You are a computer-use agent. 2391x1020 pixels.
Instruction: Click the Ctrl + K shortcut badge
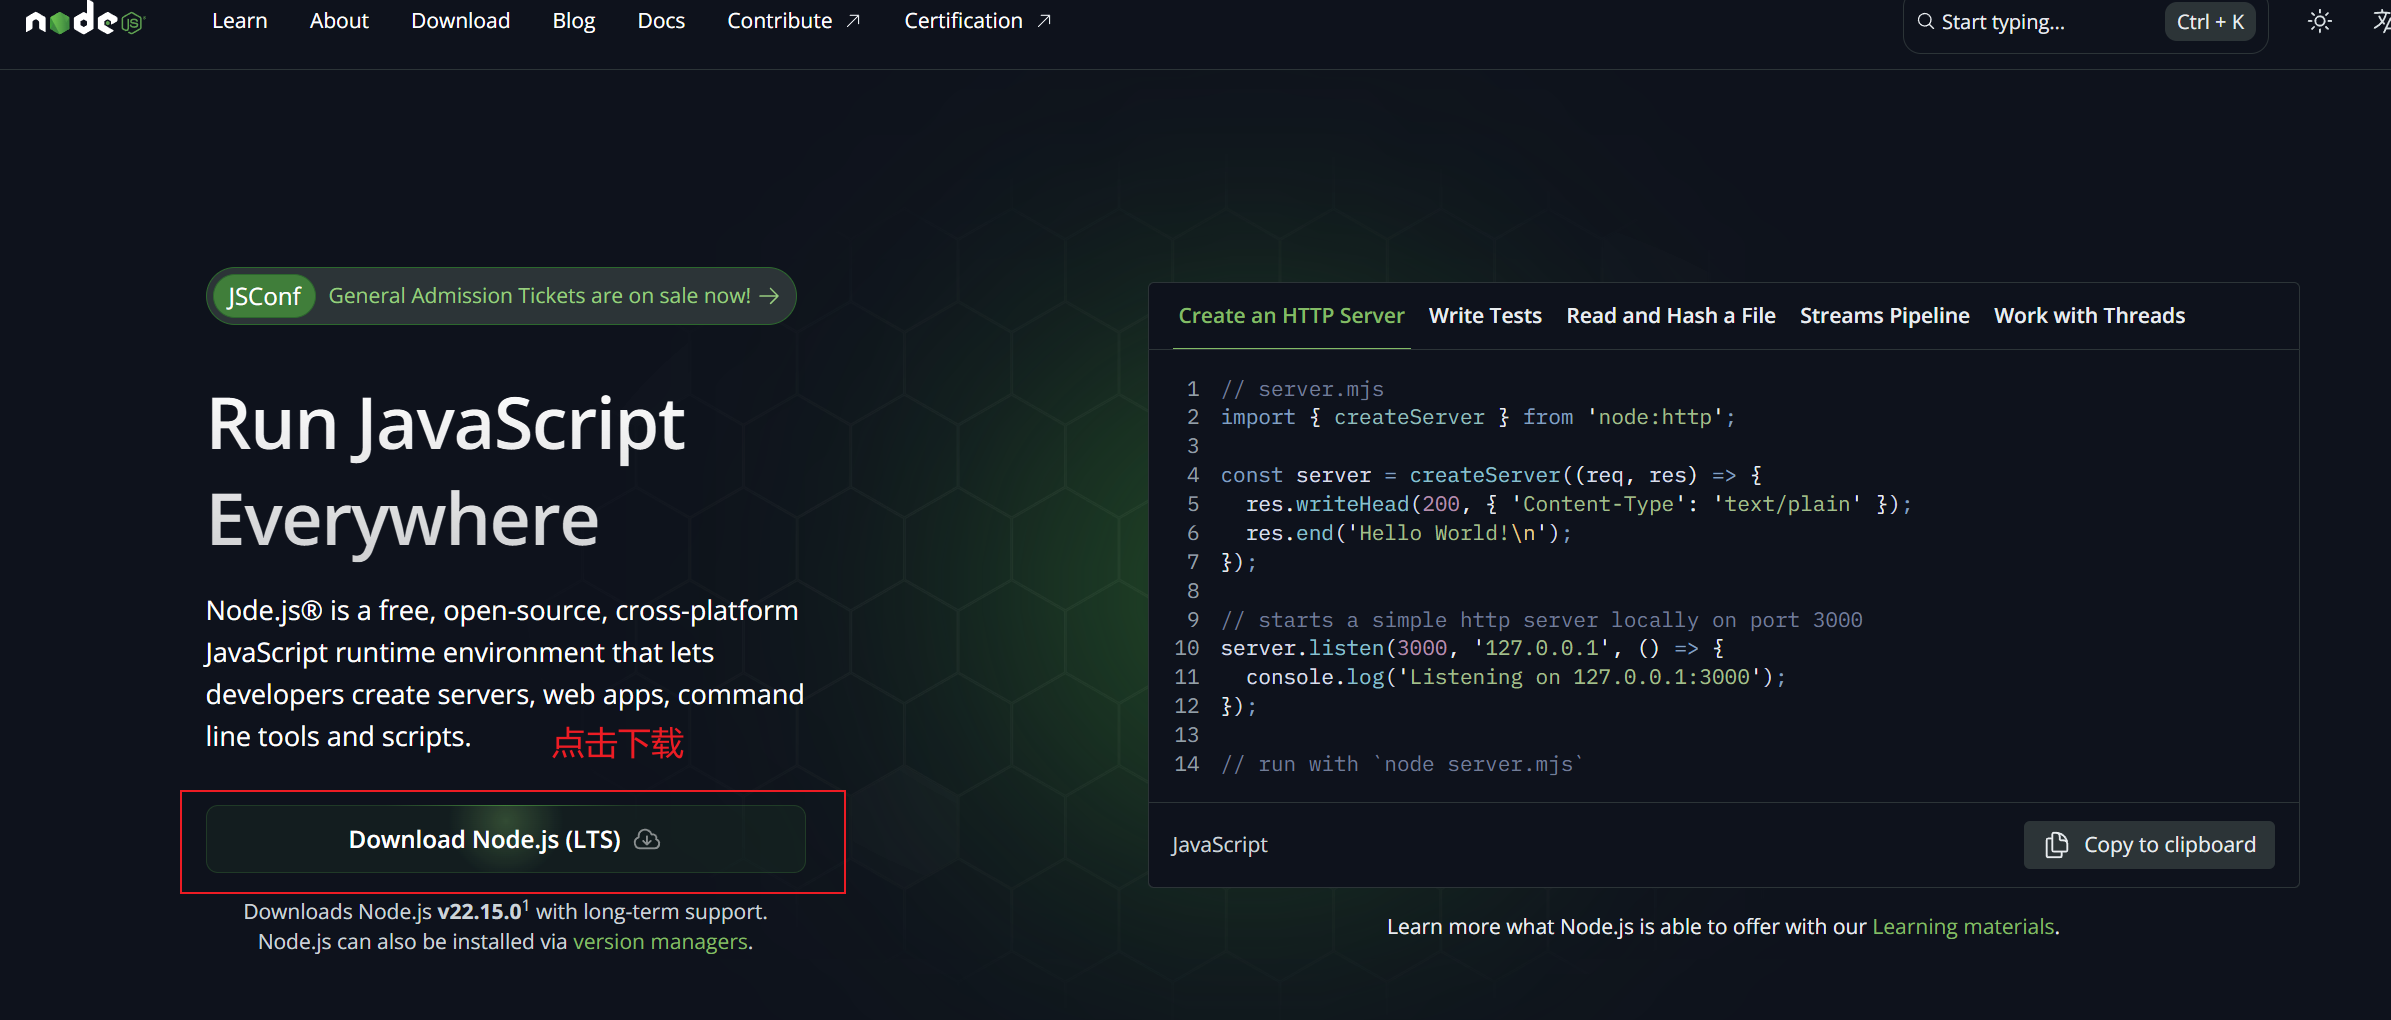2210,22
